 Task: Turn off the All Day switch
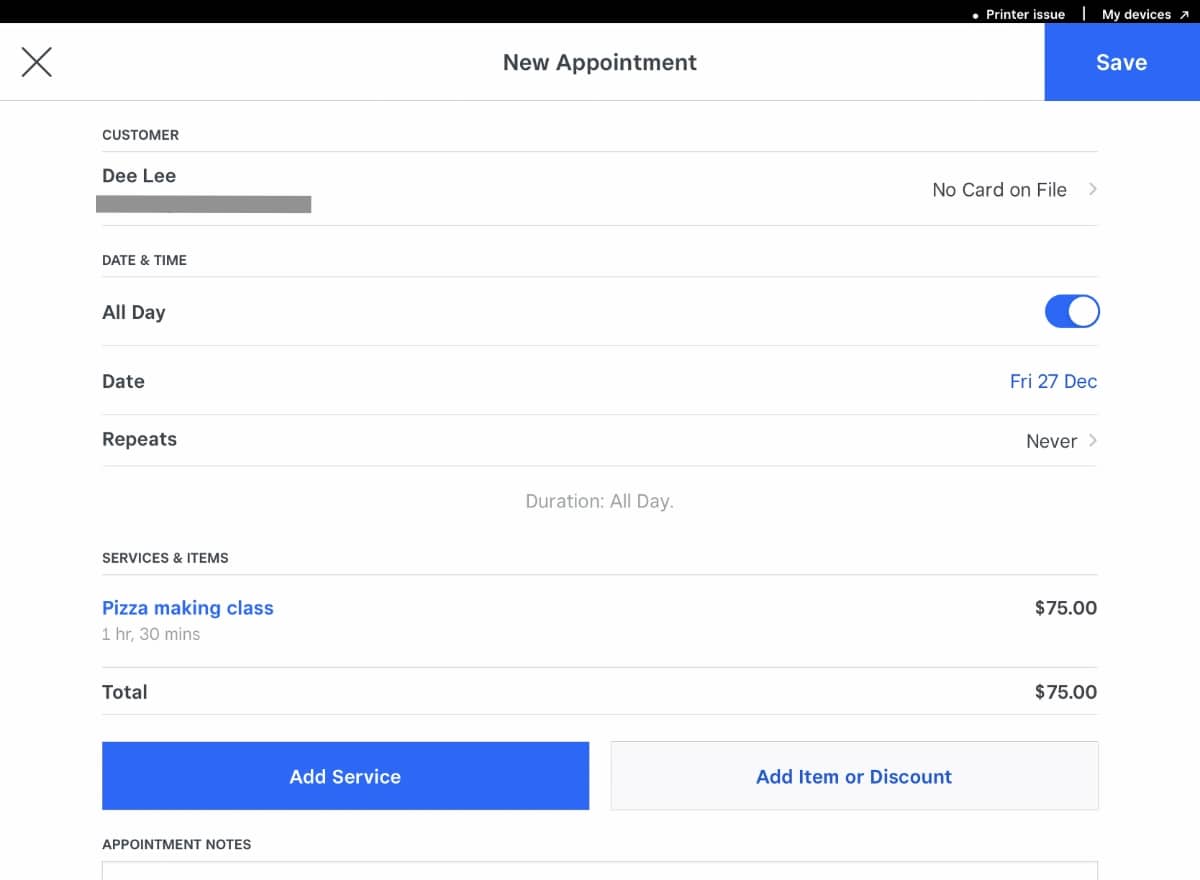[x=1072, y=312]
